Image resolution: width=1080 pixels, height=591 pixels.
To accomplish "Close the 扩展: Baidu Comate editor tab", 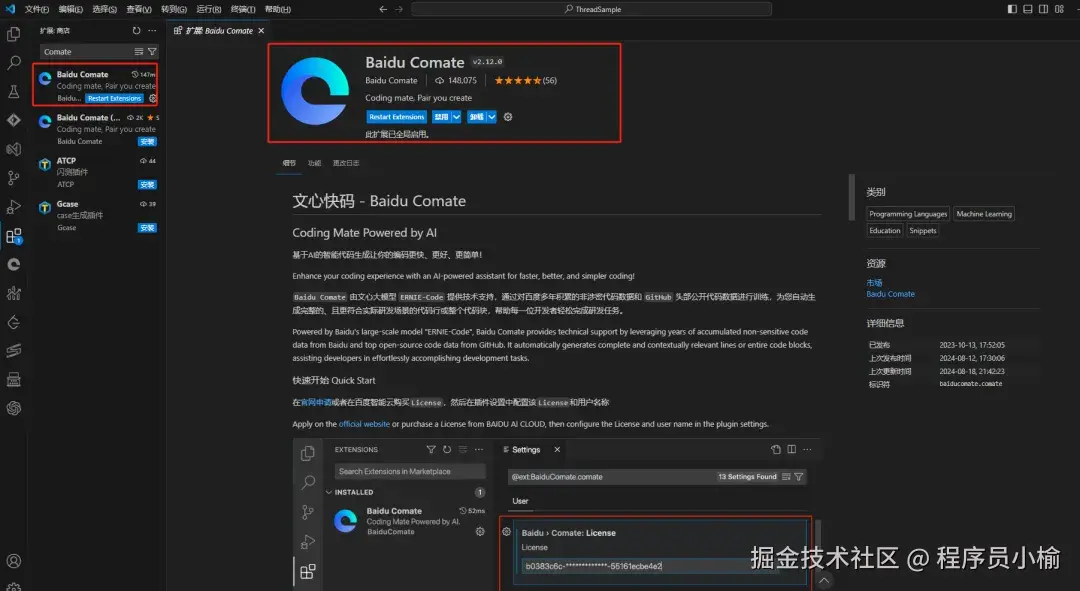I will (x=261, y=30).
